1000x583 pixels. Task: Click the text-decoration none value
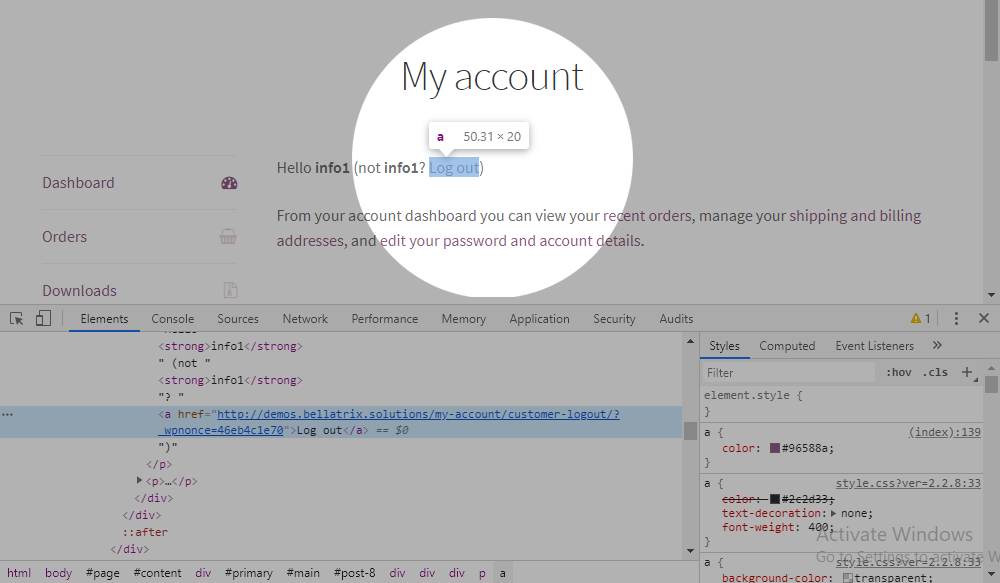[x=855, y=513]
